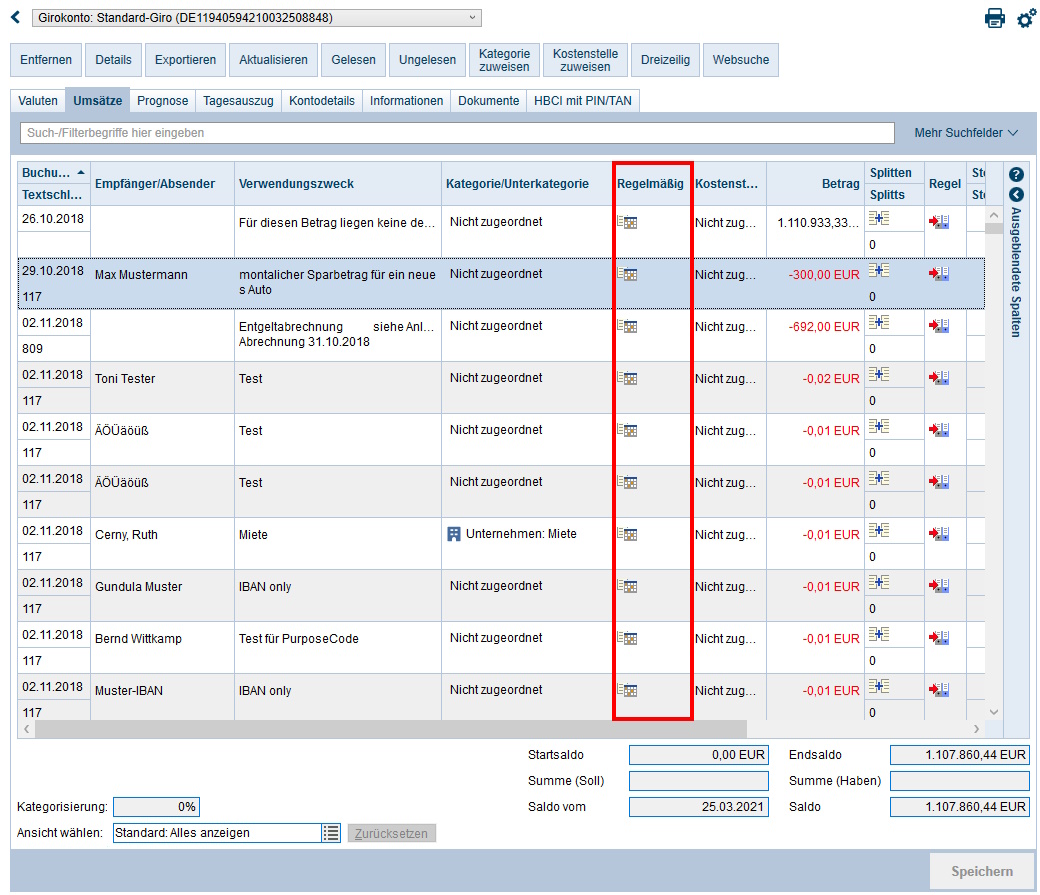1040x895 pixels.
Task: Click the Details button
Action: [x=113, y=60]
